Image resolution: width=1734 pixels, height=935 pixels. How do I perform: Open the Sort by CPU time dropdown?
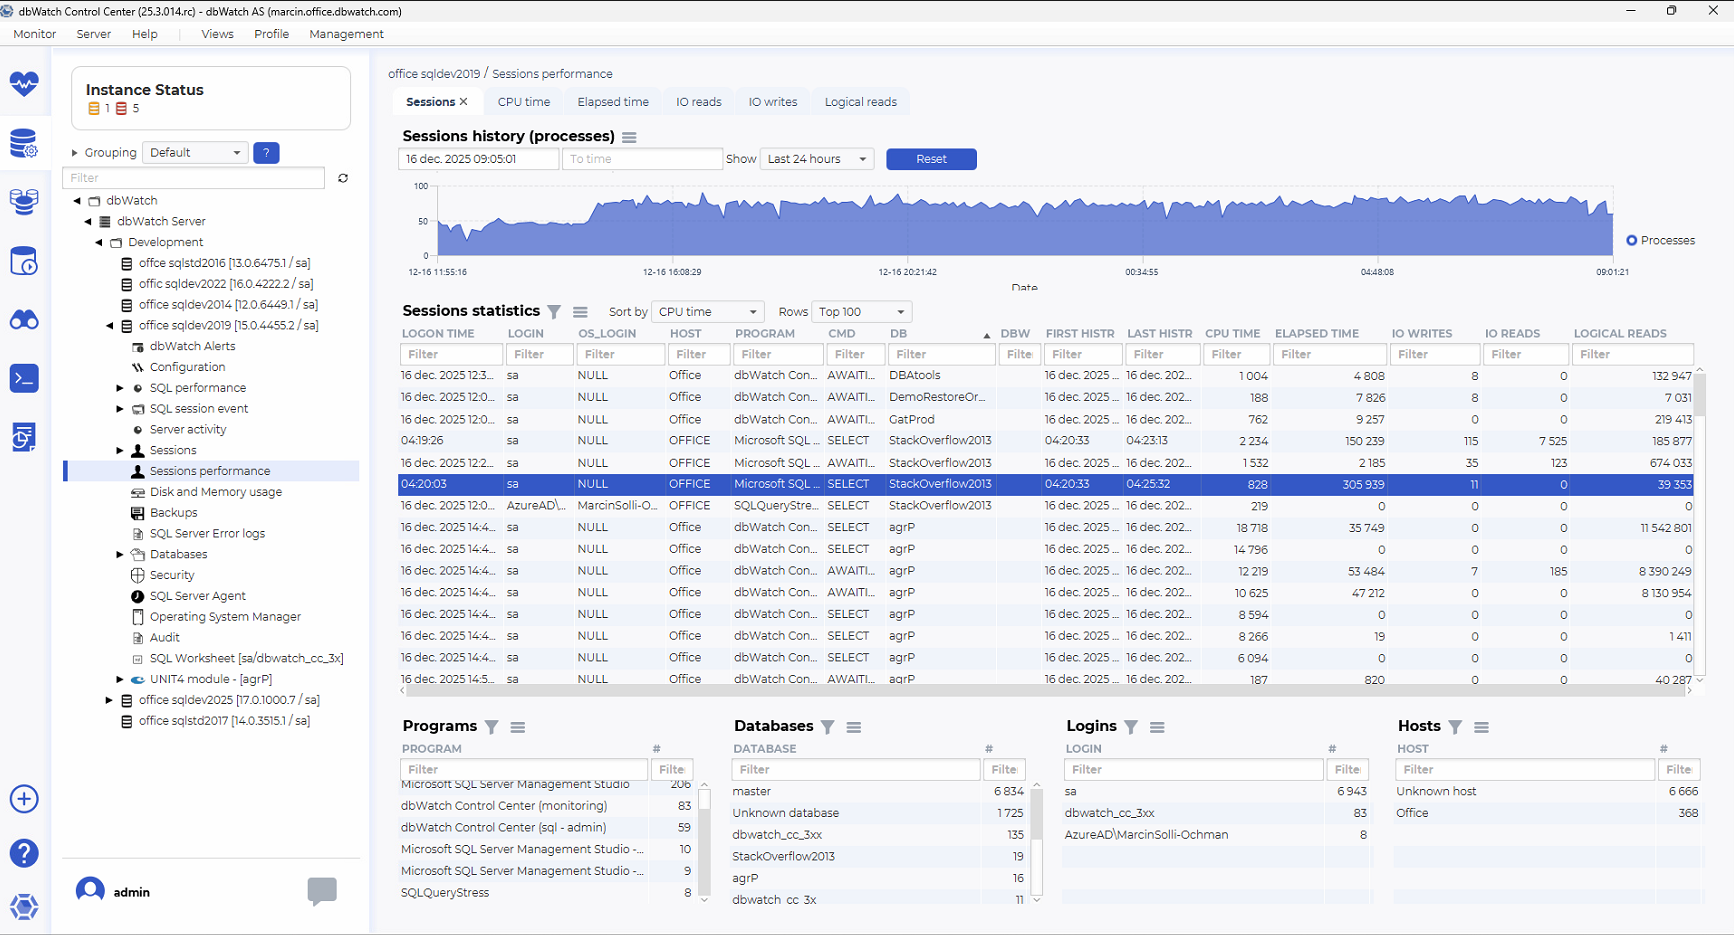pos(707,312)
